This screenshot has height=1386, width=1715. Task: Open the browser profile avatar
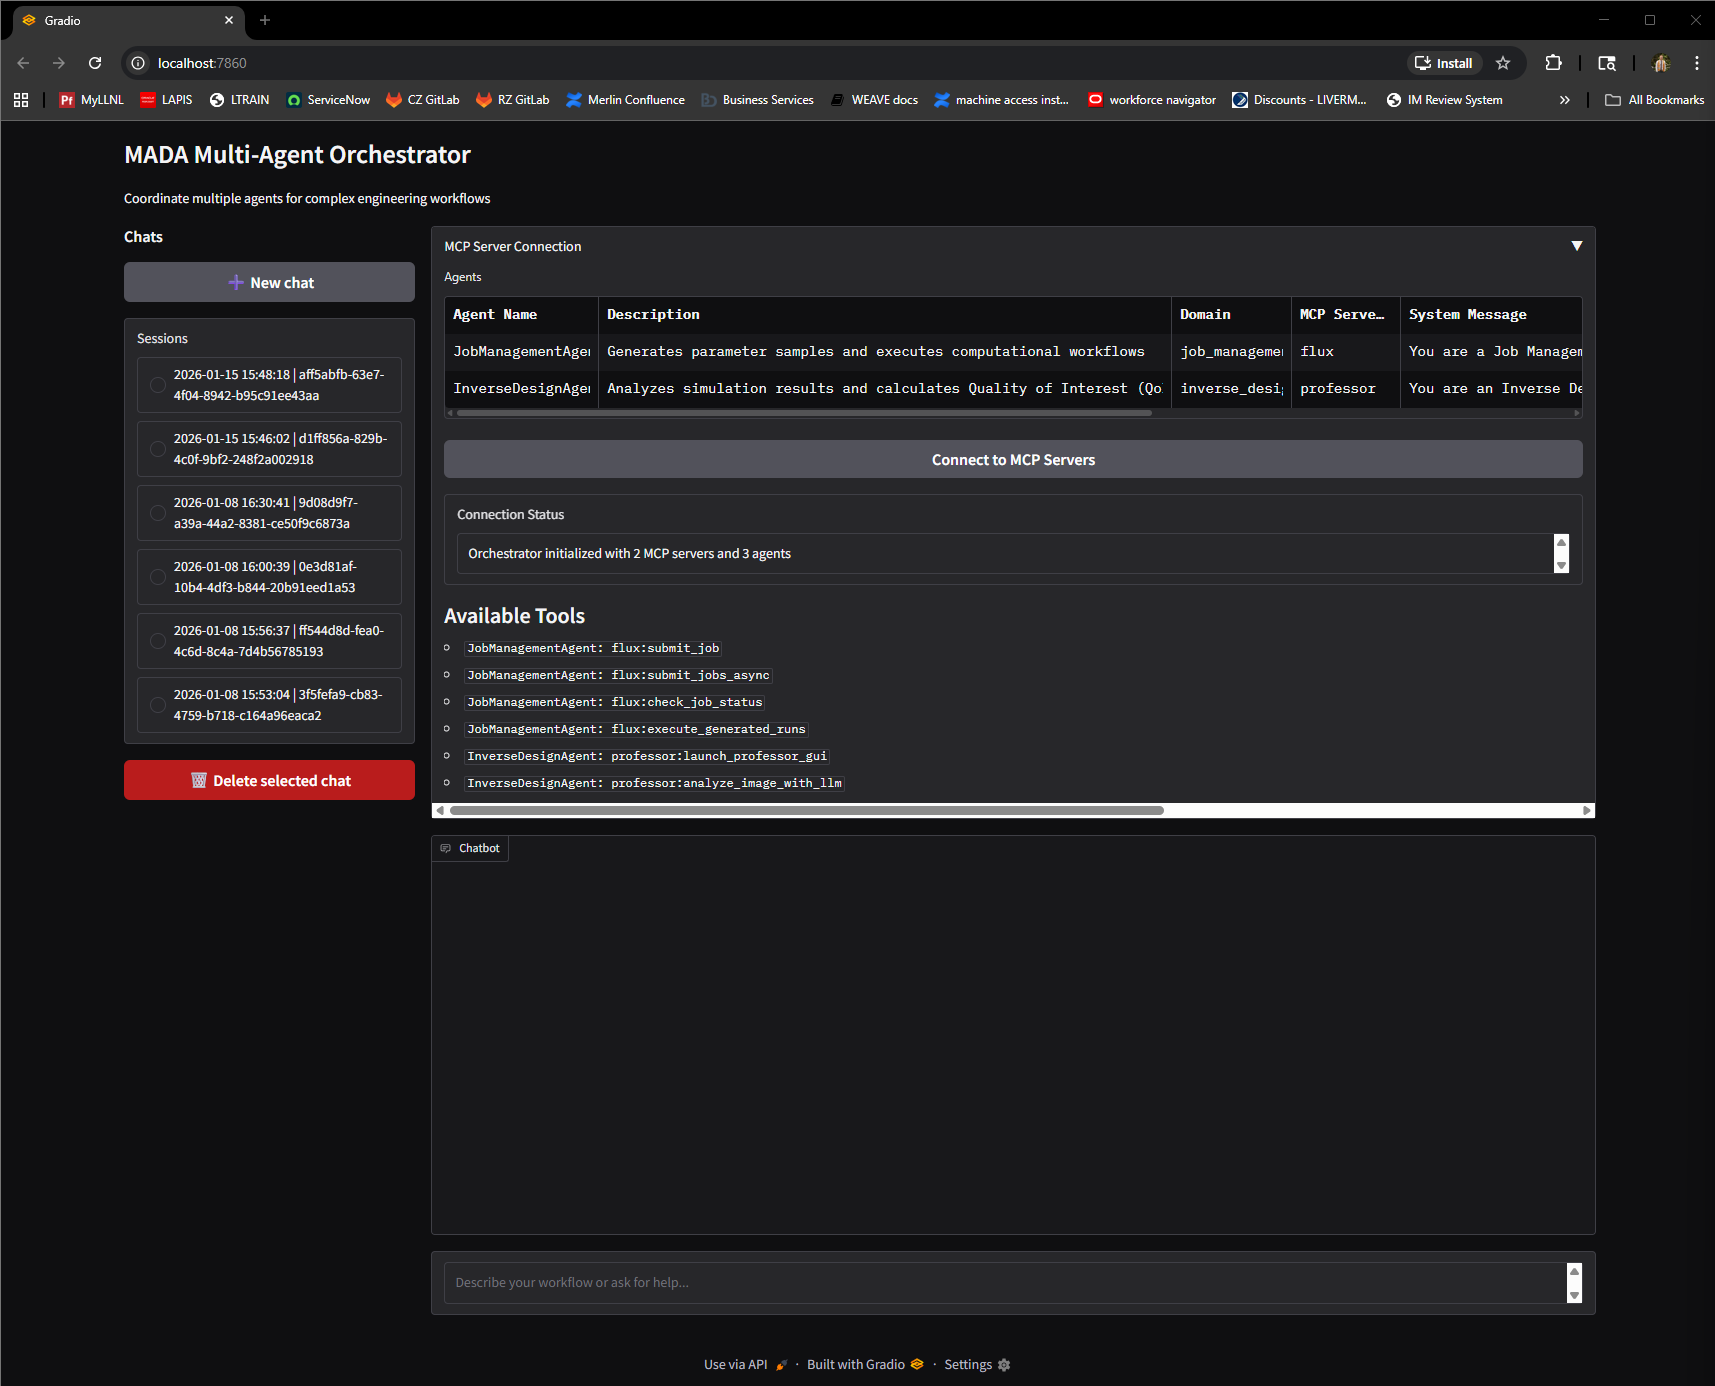(1661, 63)
